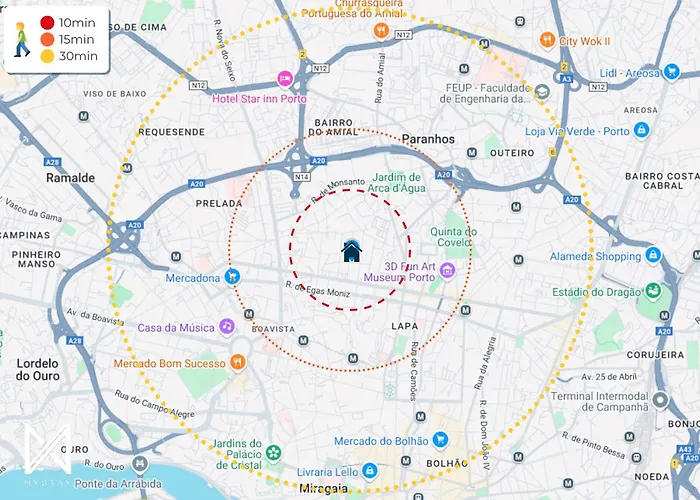Click the Hotel Star inn Porto pin
Screen dimensions: 700x500
point(285,79)
